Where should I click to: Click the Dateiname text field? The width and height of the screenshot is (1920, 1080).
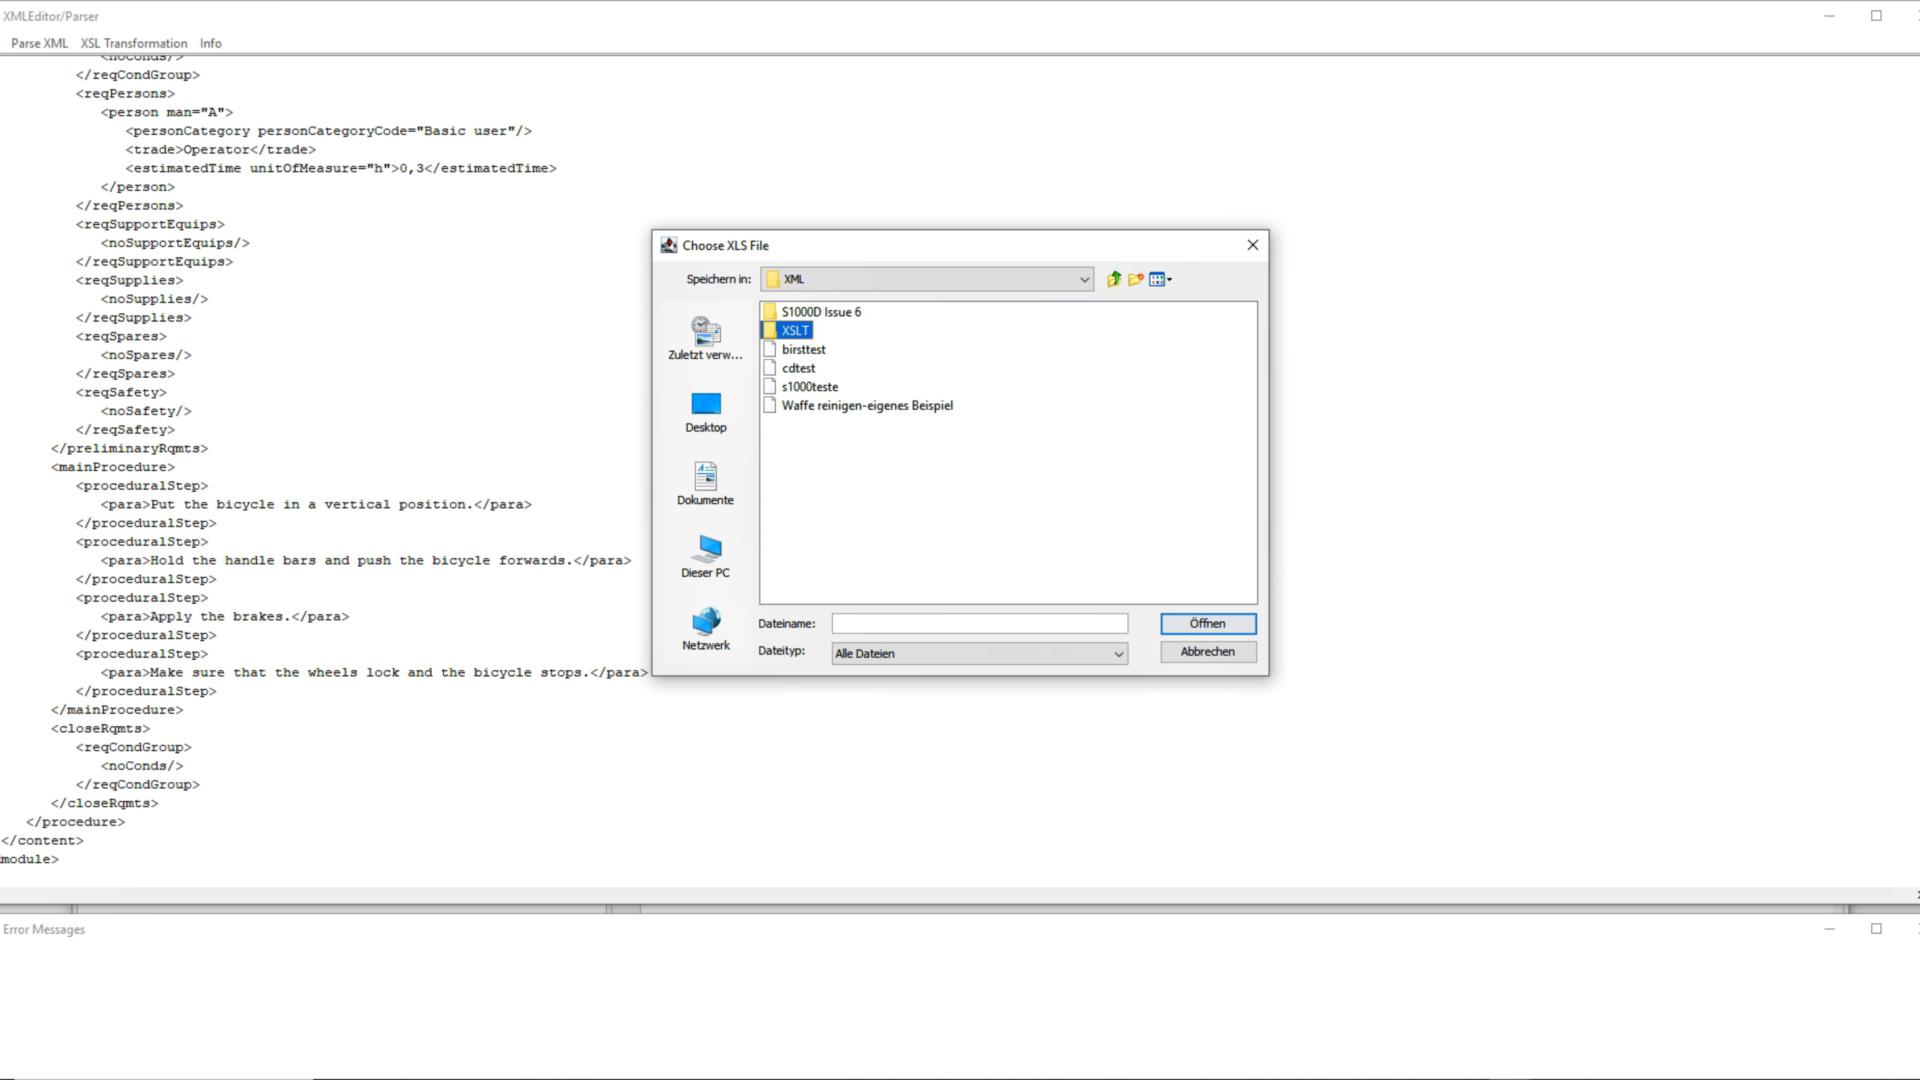coord(979,624)
